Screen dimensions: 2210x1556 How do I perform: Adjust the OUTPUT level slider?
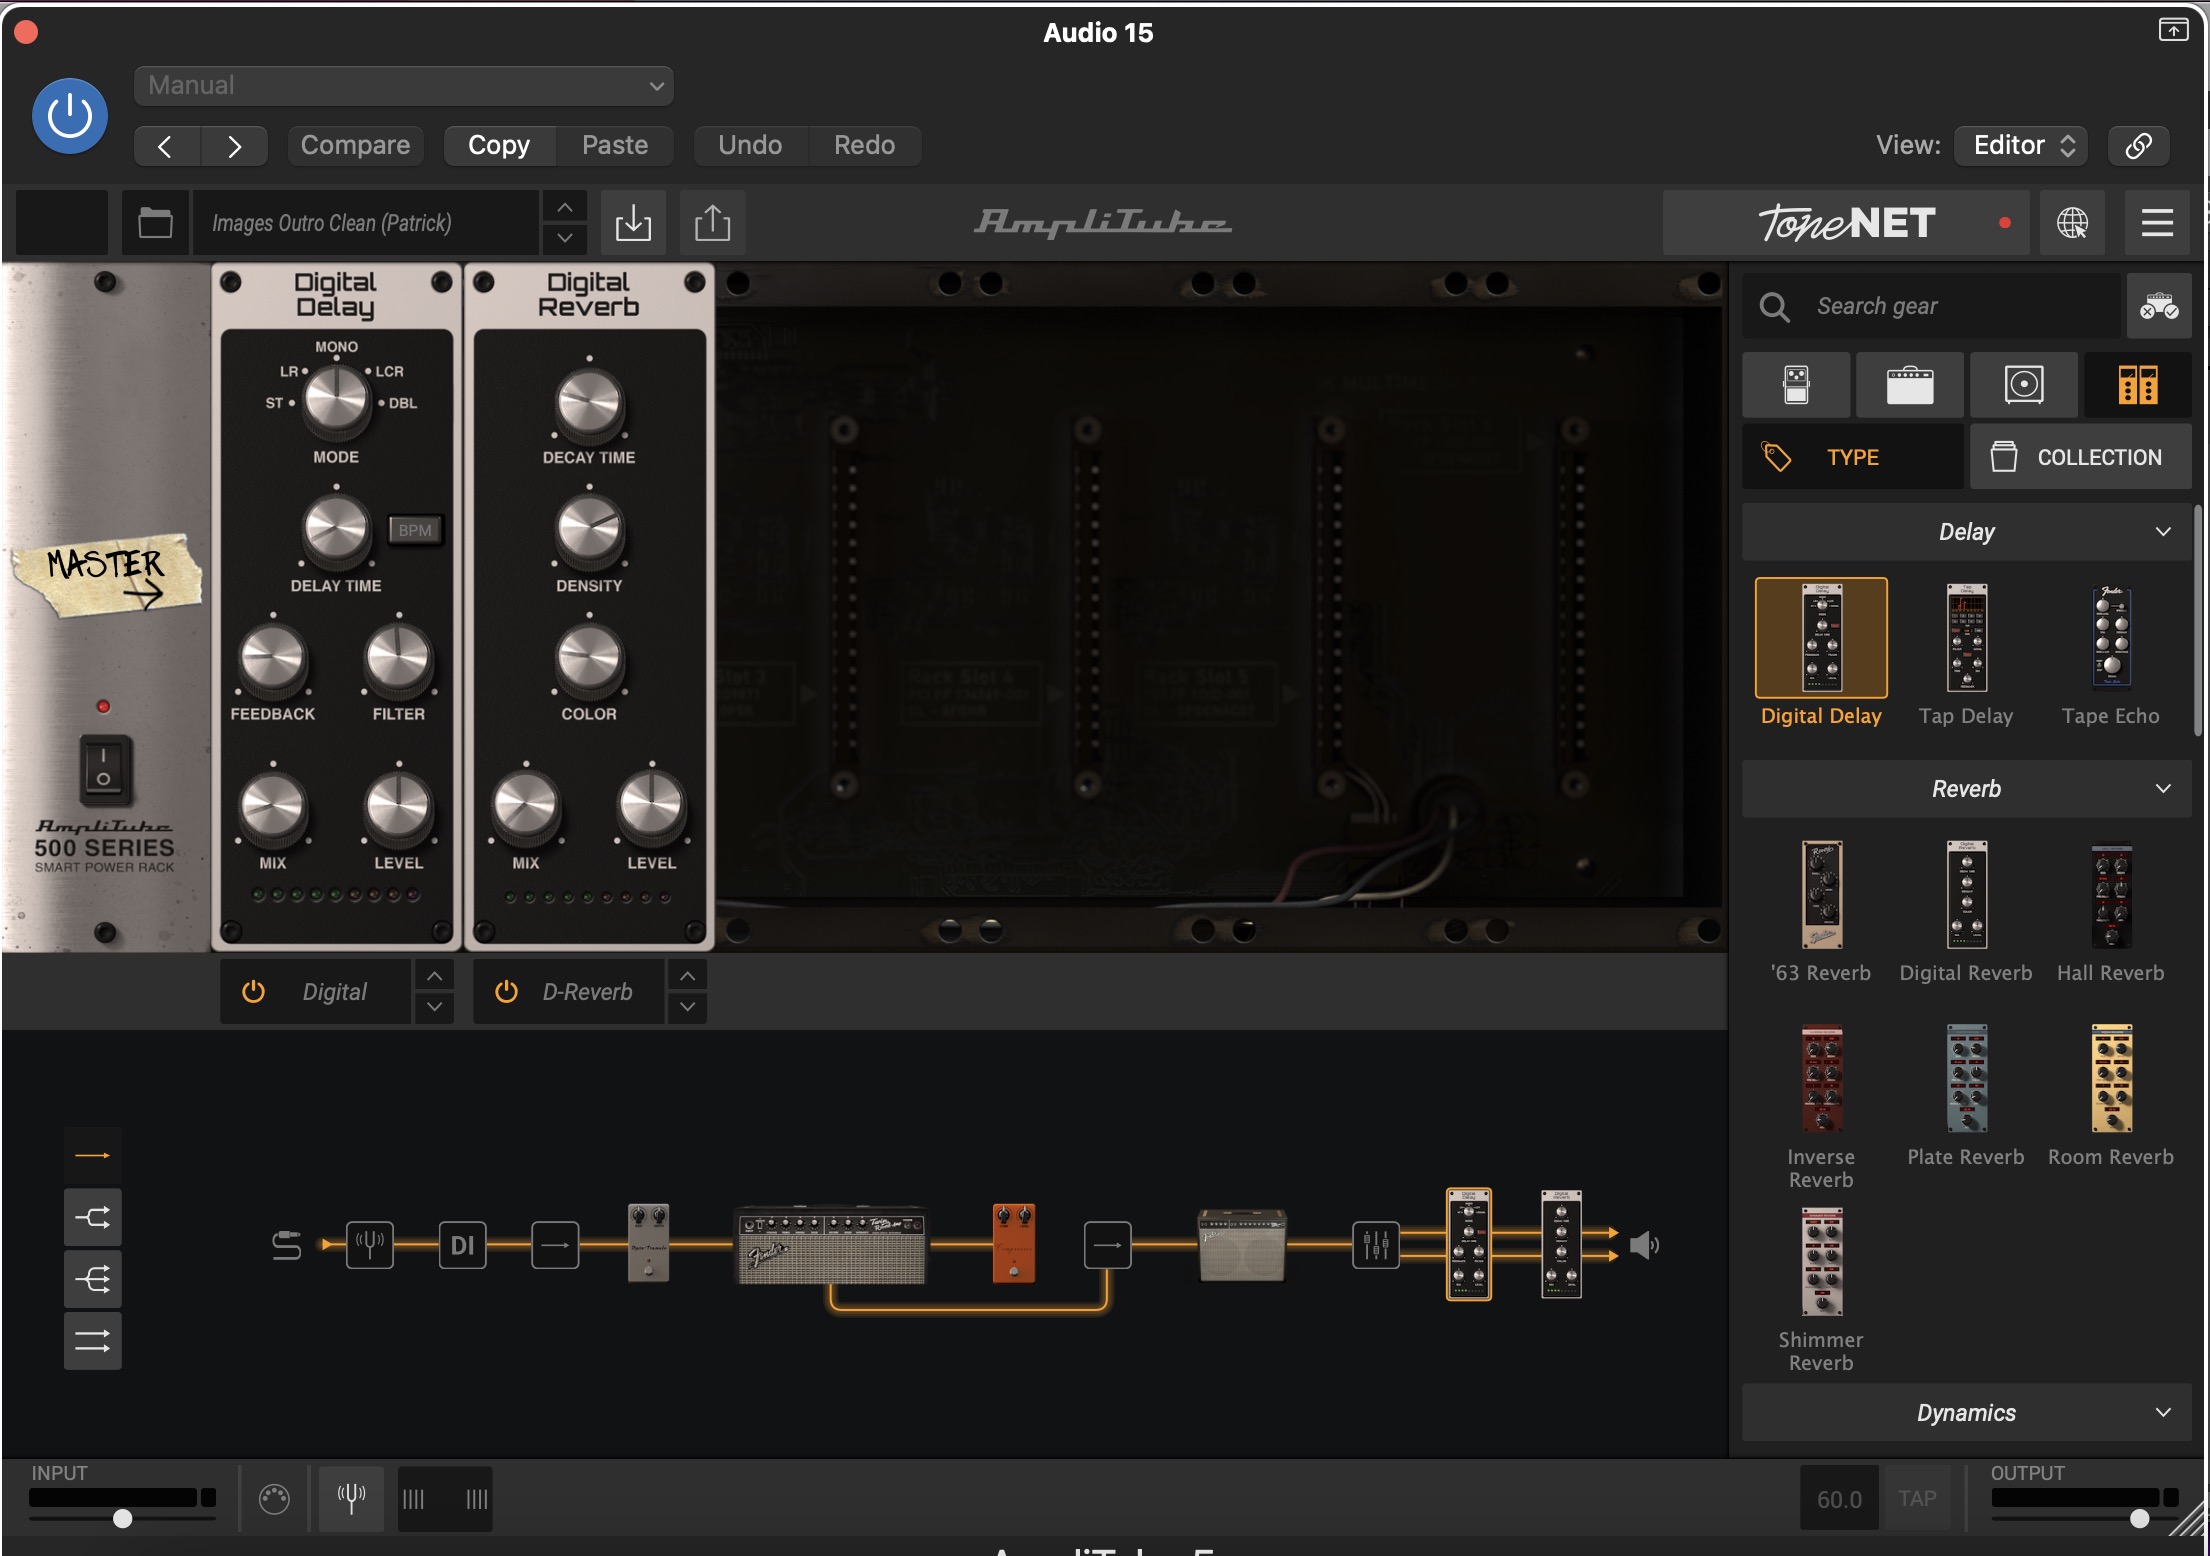coord(2139,1518)
